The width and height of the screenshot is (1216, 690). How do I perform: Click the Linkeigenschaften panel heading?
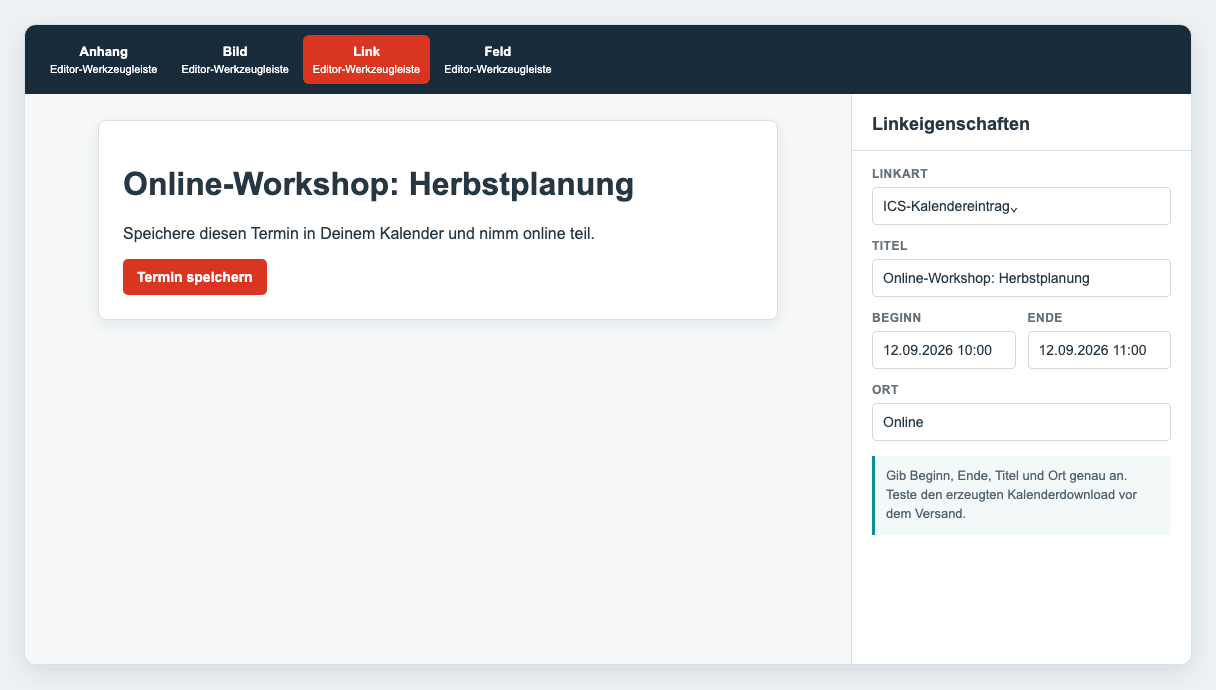tap(951, 124)
